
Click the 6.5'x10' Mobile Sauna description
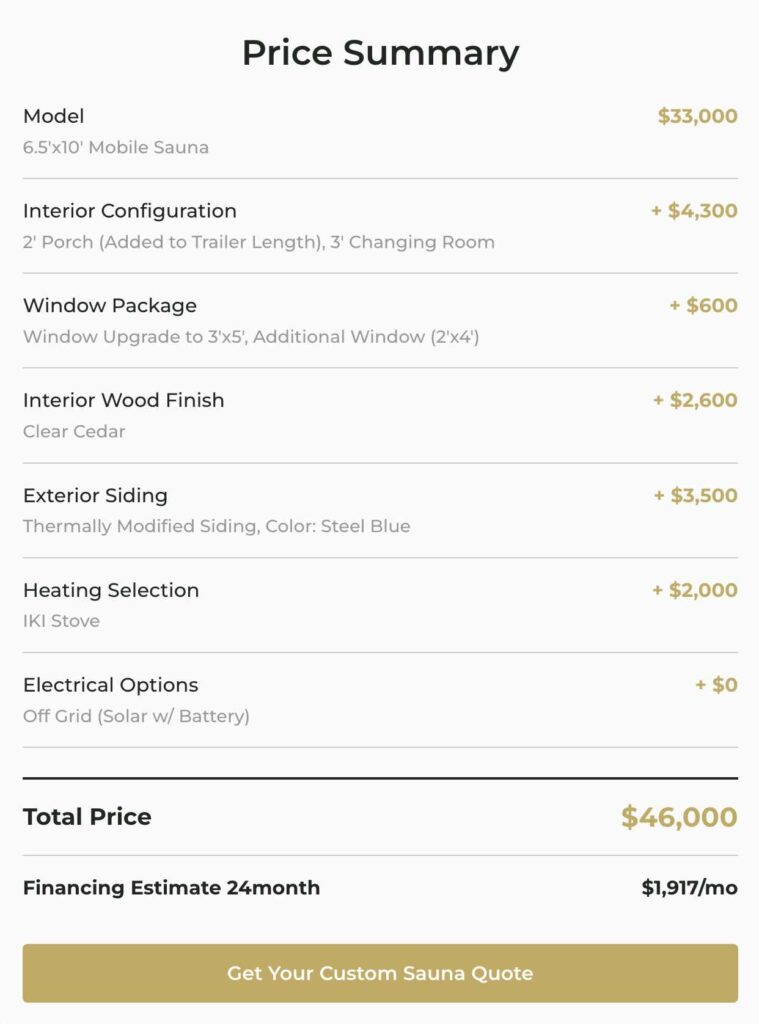pos(116,147)
